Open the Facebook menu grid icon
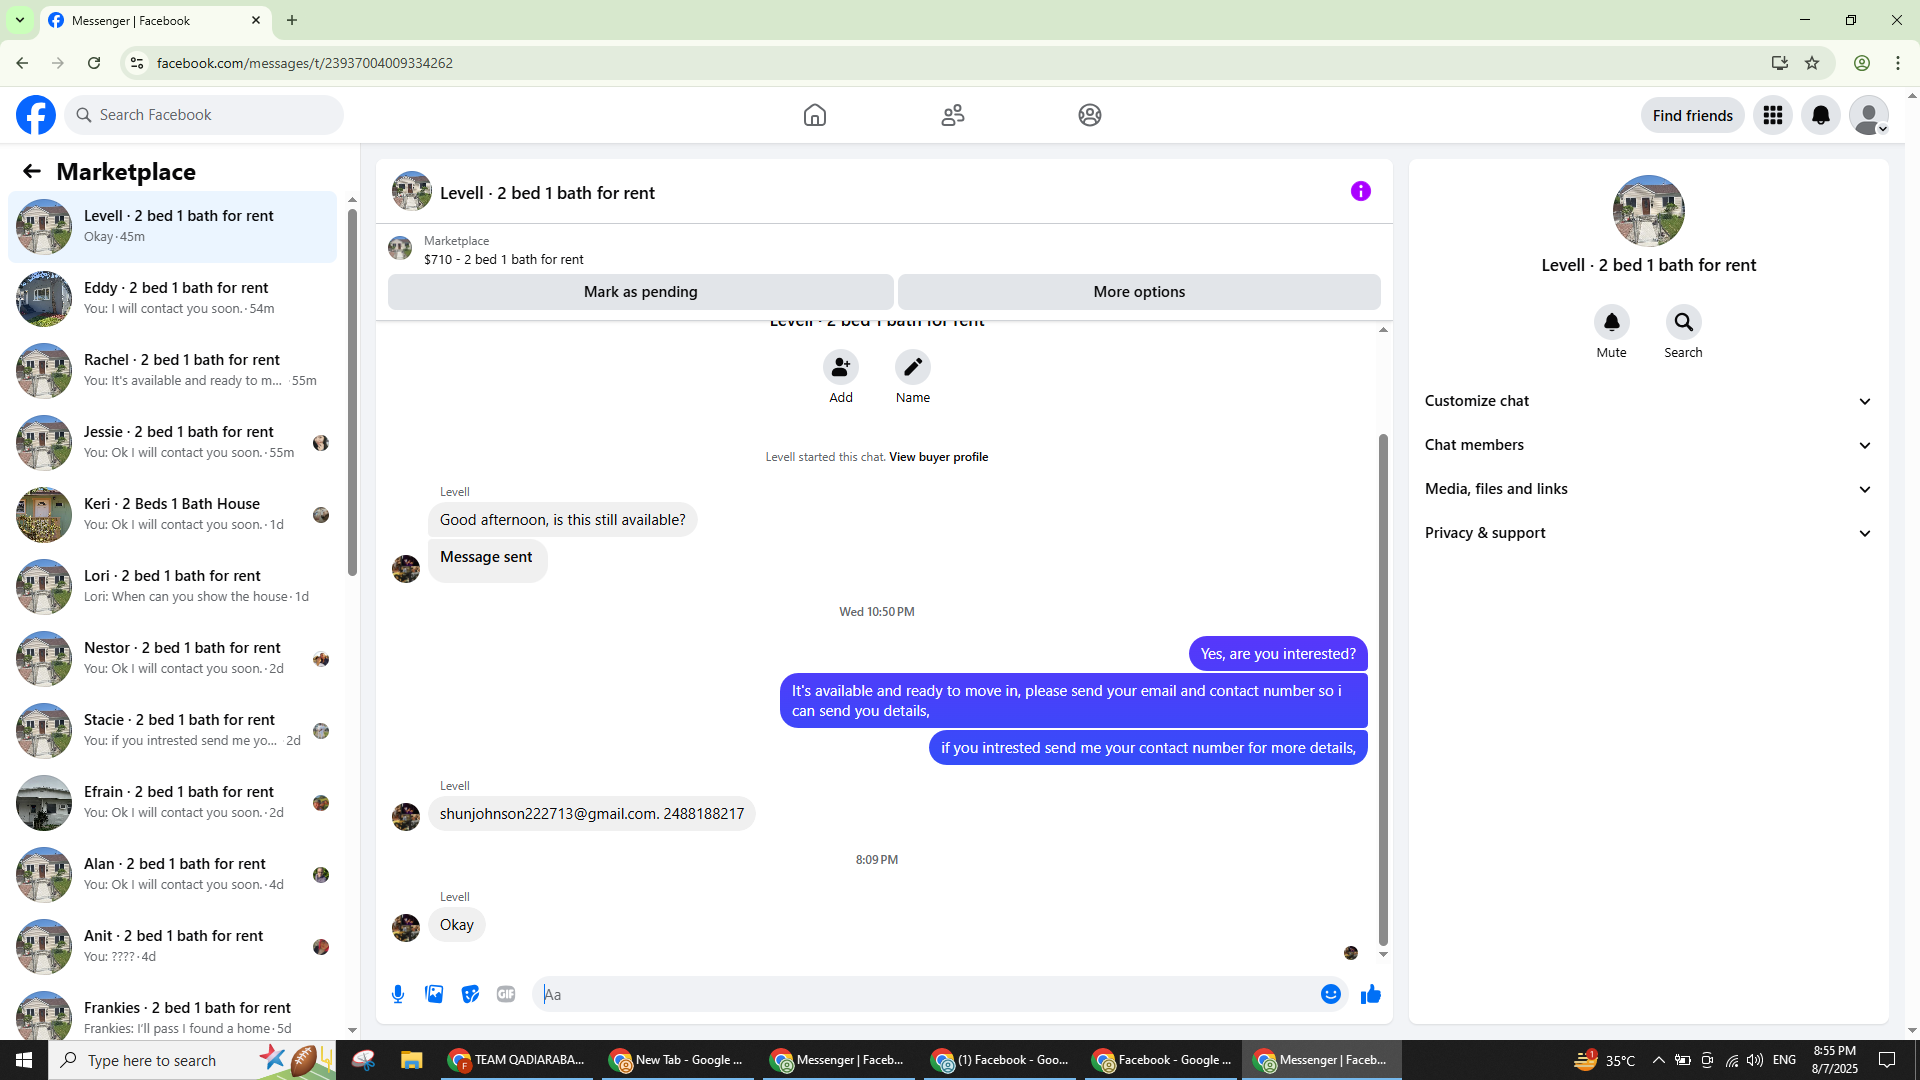Viewport: 1920px width, 1080px height. click(1773, 115)
